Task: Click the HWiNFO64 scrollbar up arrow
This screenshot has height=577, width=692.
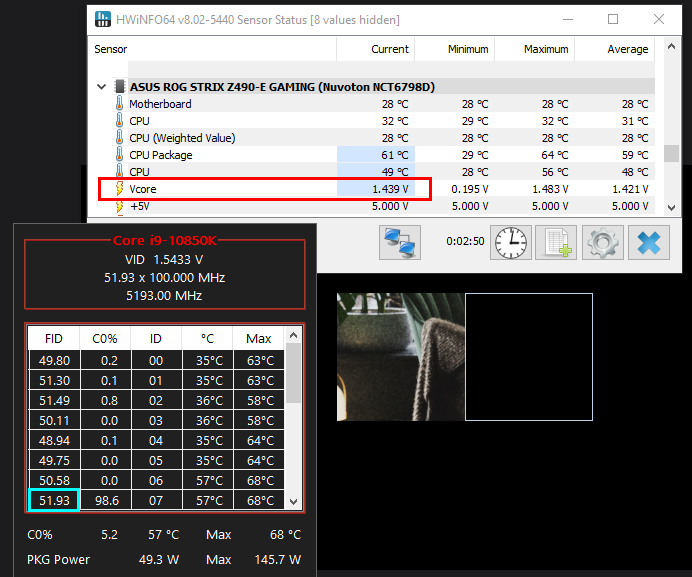Action: click(x=671, y=46)
